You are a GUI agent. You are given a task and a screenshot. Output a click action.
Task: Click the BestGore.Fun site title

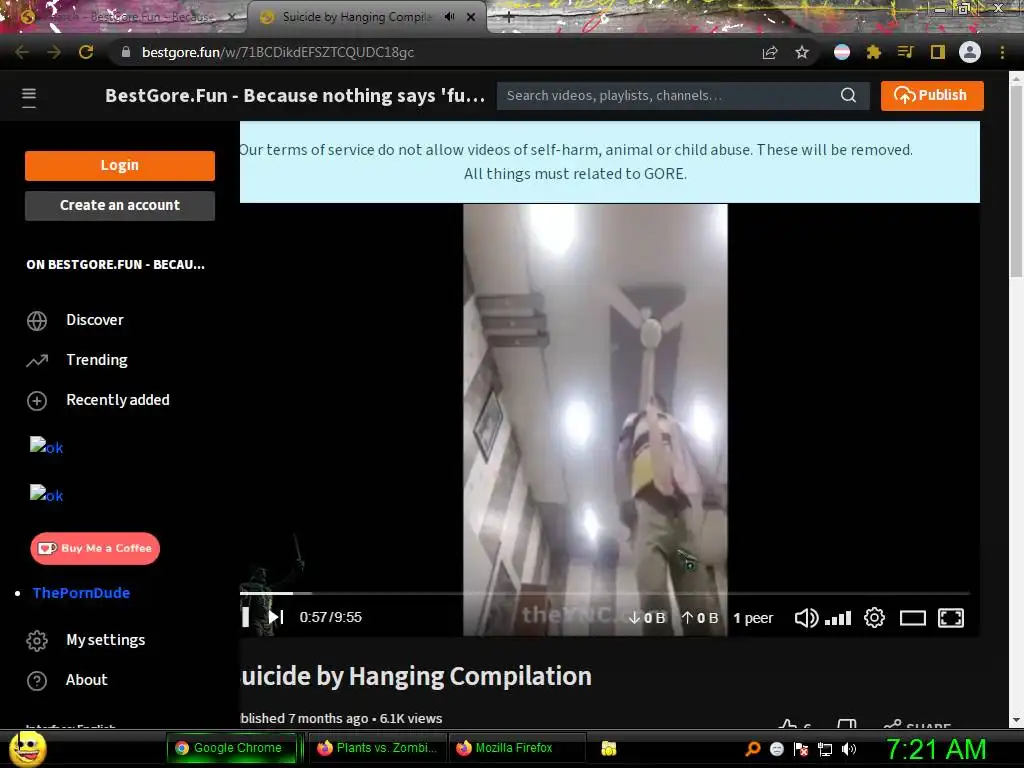(x=295, y=95)
